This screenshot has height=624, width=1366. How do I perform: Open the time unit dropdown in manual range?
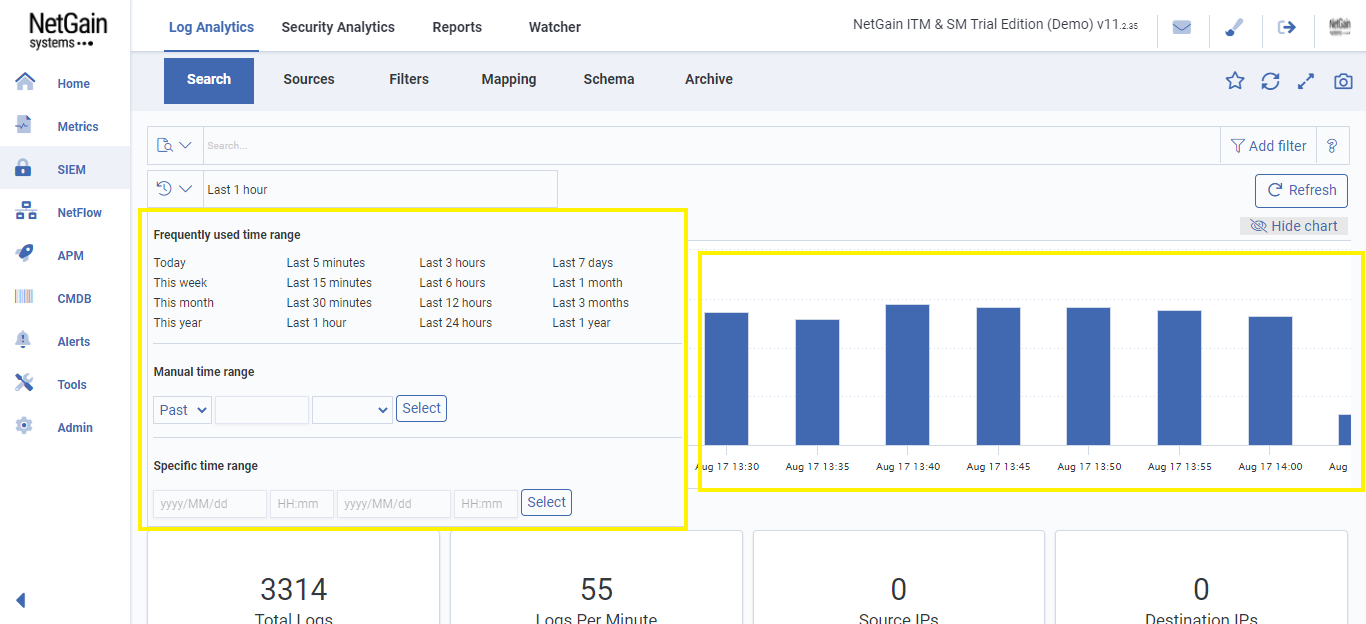(352, 410)
